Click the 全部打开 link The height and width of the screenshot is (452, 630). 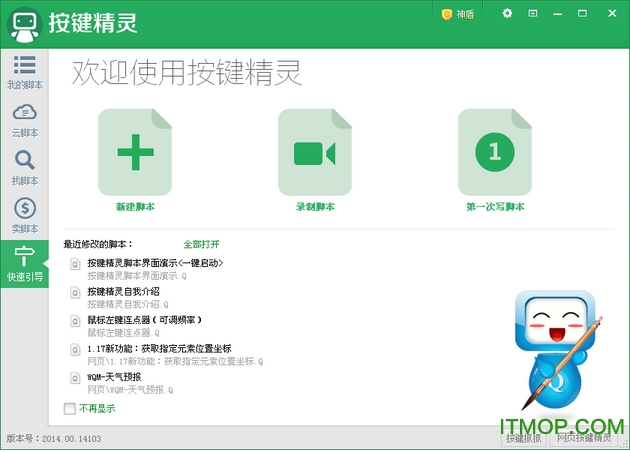201,244
